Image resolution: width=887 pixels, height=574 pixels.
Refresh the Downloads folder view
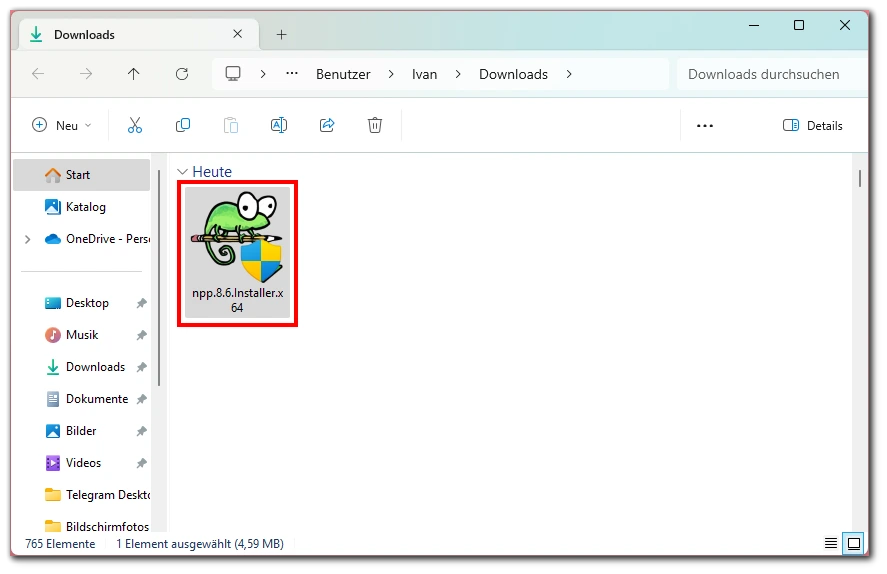pyautogui.click(x=182, y=74)
